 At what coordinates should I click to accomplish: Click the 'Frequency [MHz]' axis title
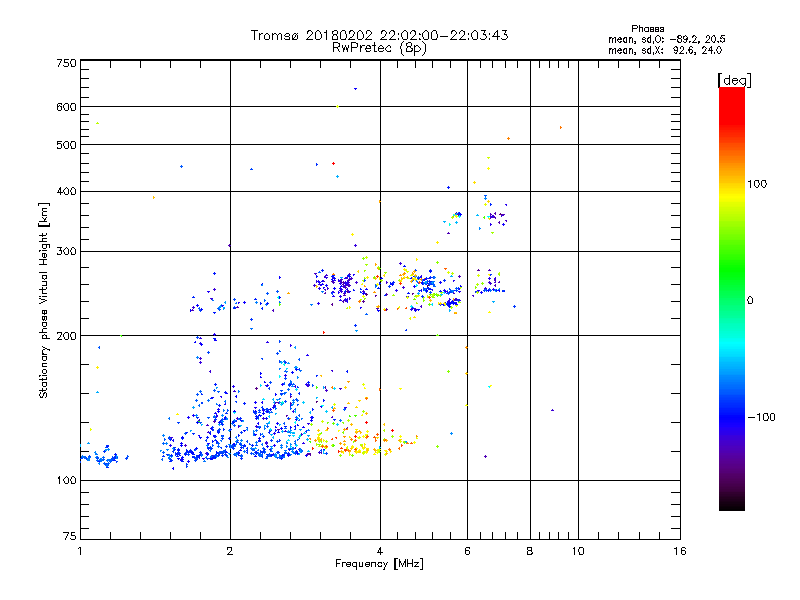tap(379, 564)
